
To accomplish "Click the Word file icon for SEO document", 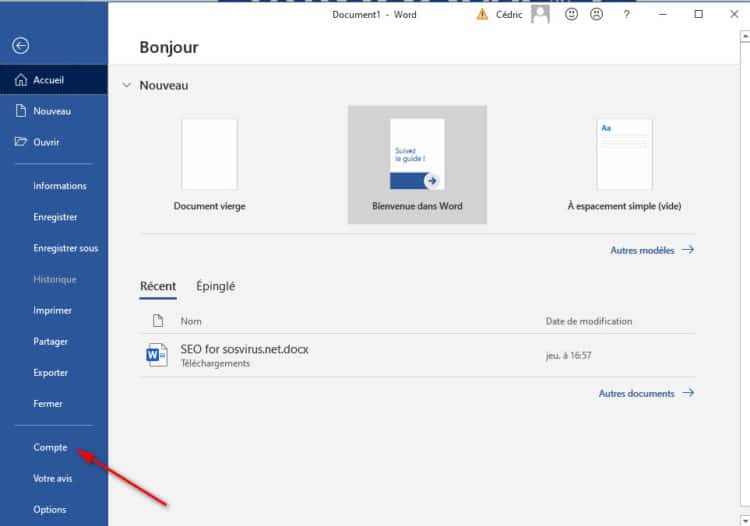I will point(158,355).
